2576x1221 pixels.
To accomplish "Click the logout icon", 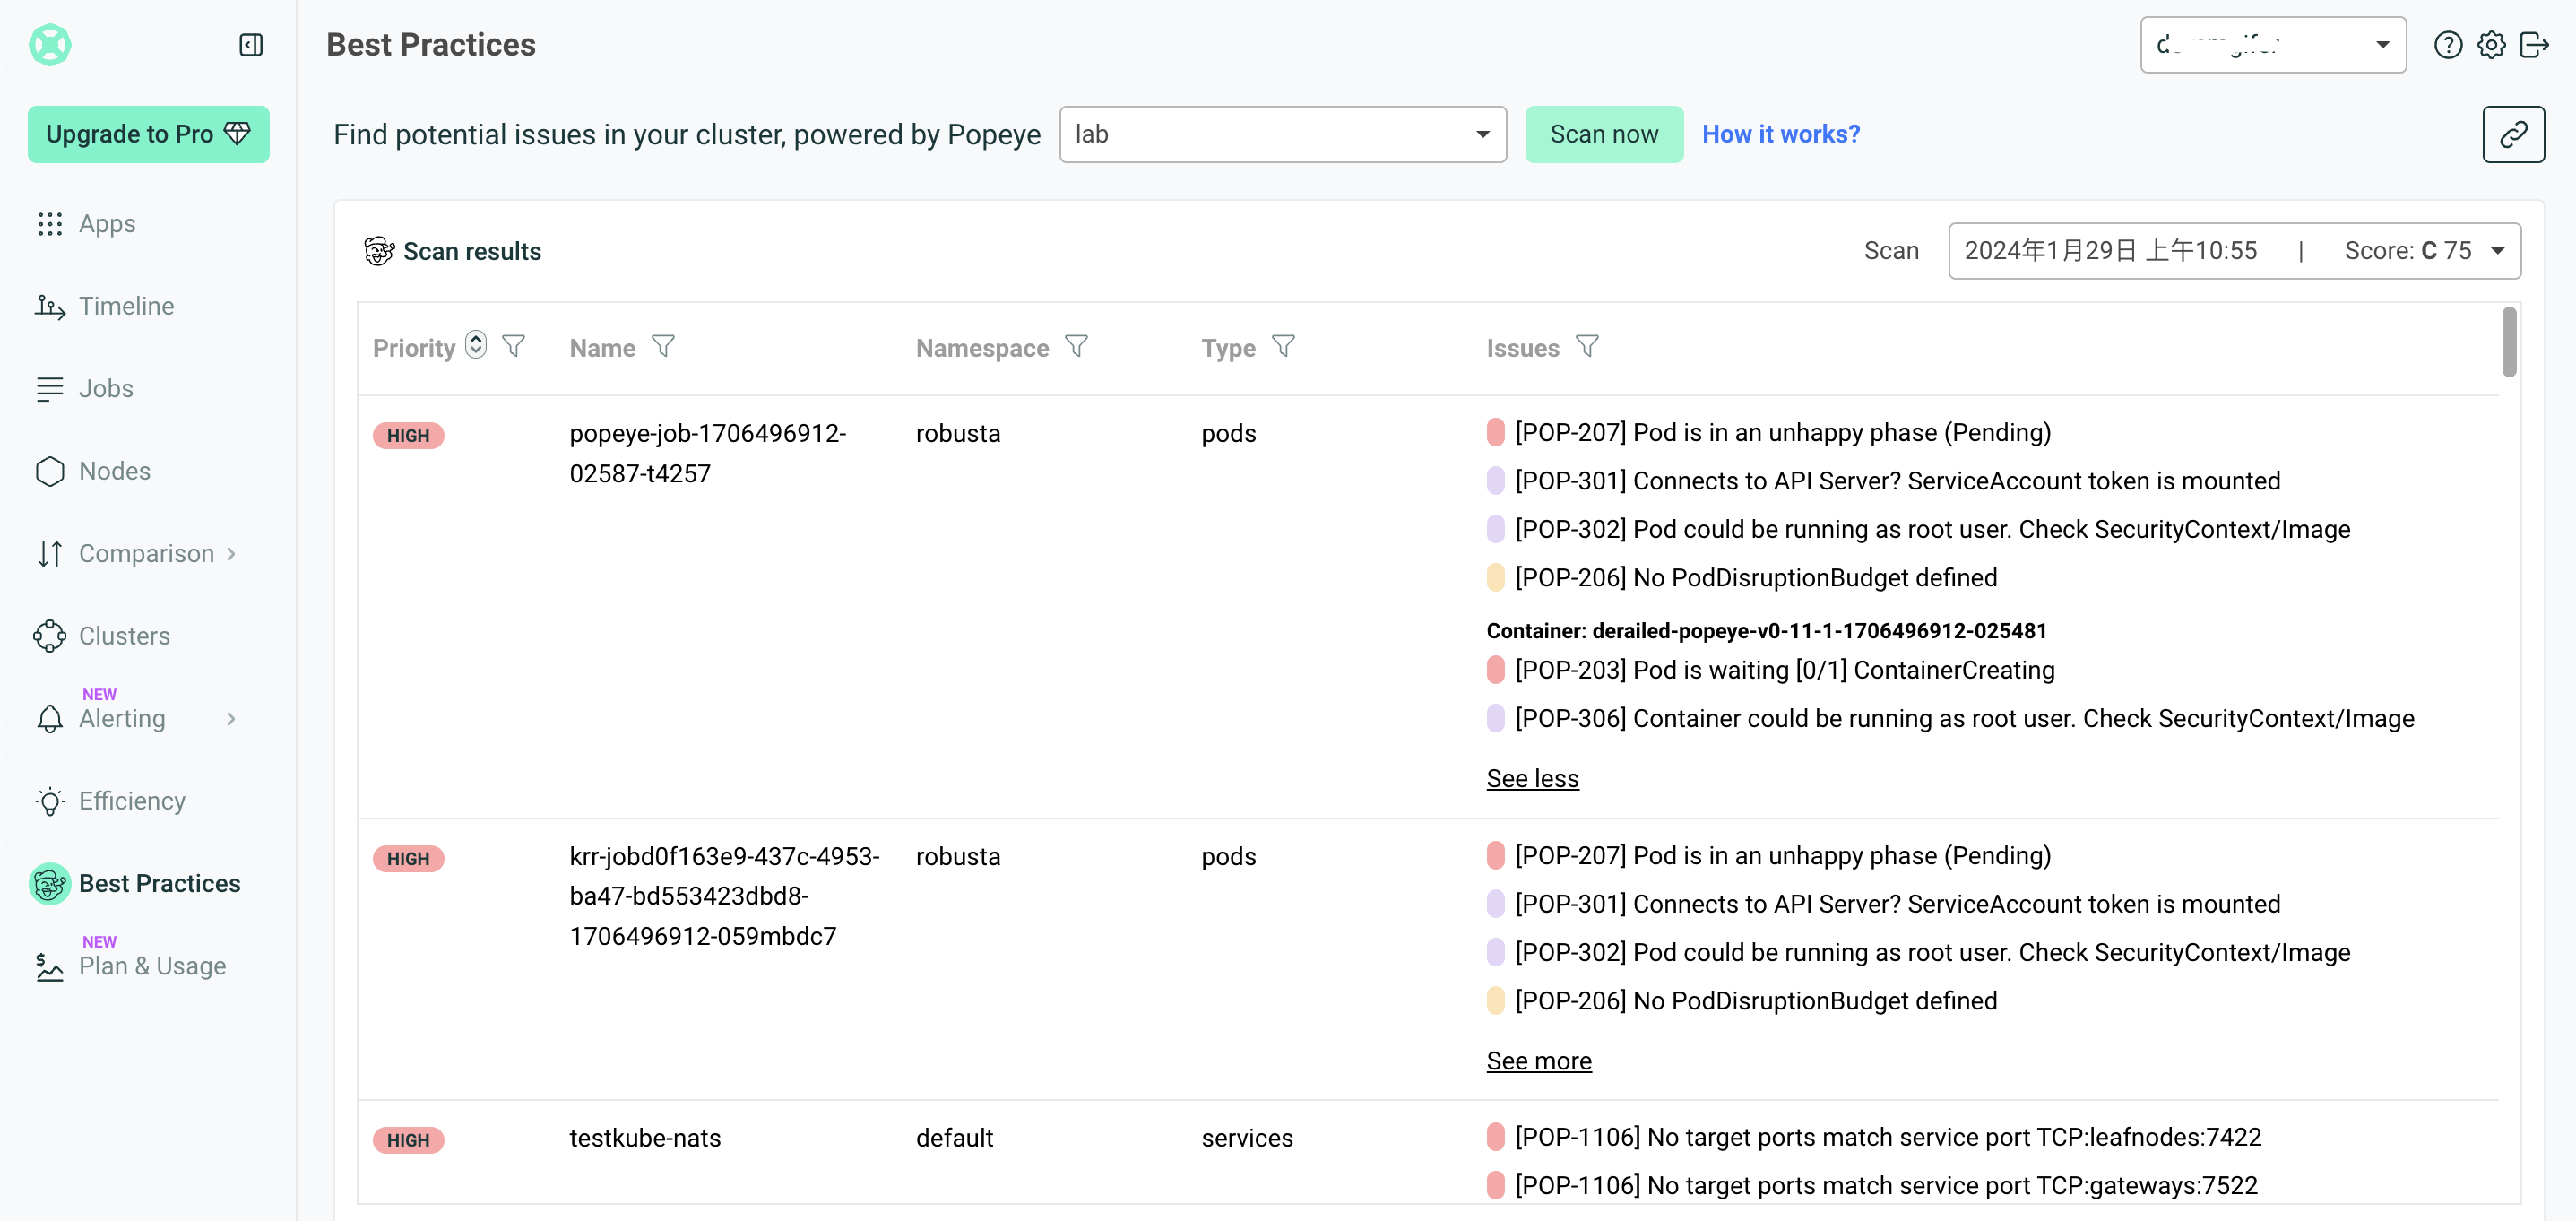I will (x=2534, y=45).
